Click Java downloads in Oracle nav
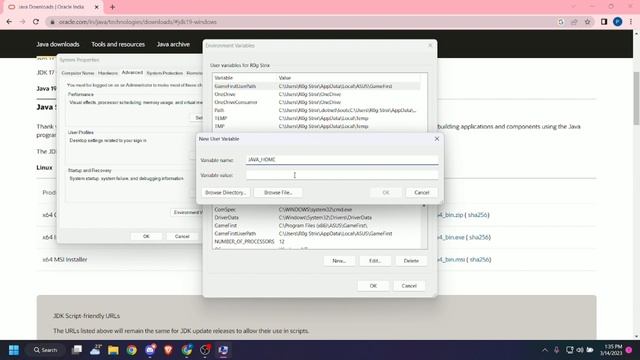This screenshot has height=360, width=640. [58, 44]
